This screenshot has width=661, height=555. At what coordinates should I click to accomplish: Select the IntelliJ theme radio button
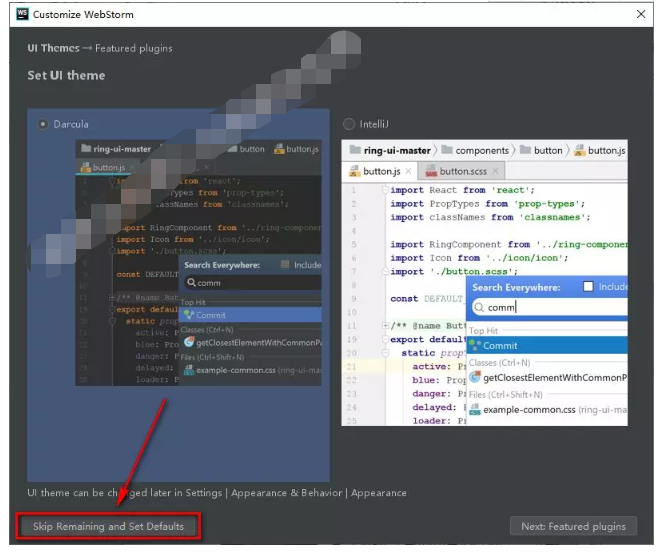[x=349, y=124]
